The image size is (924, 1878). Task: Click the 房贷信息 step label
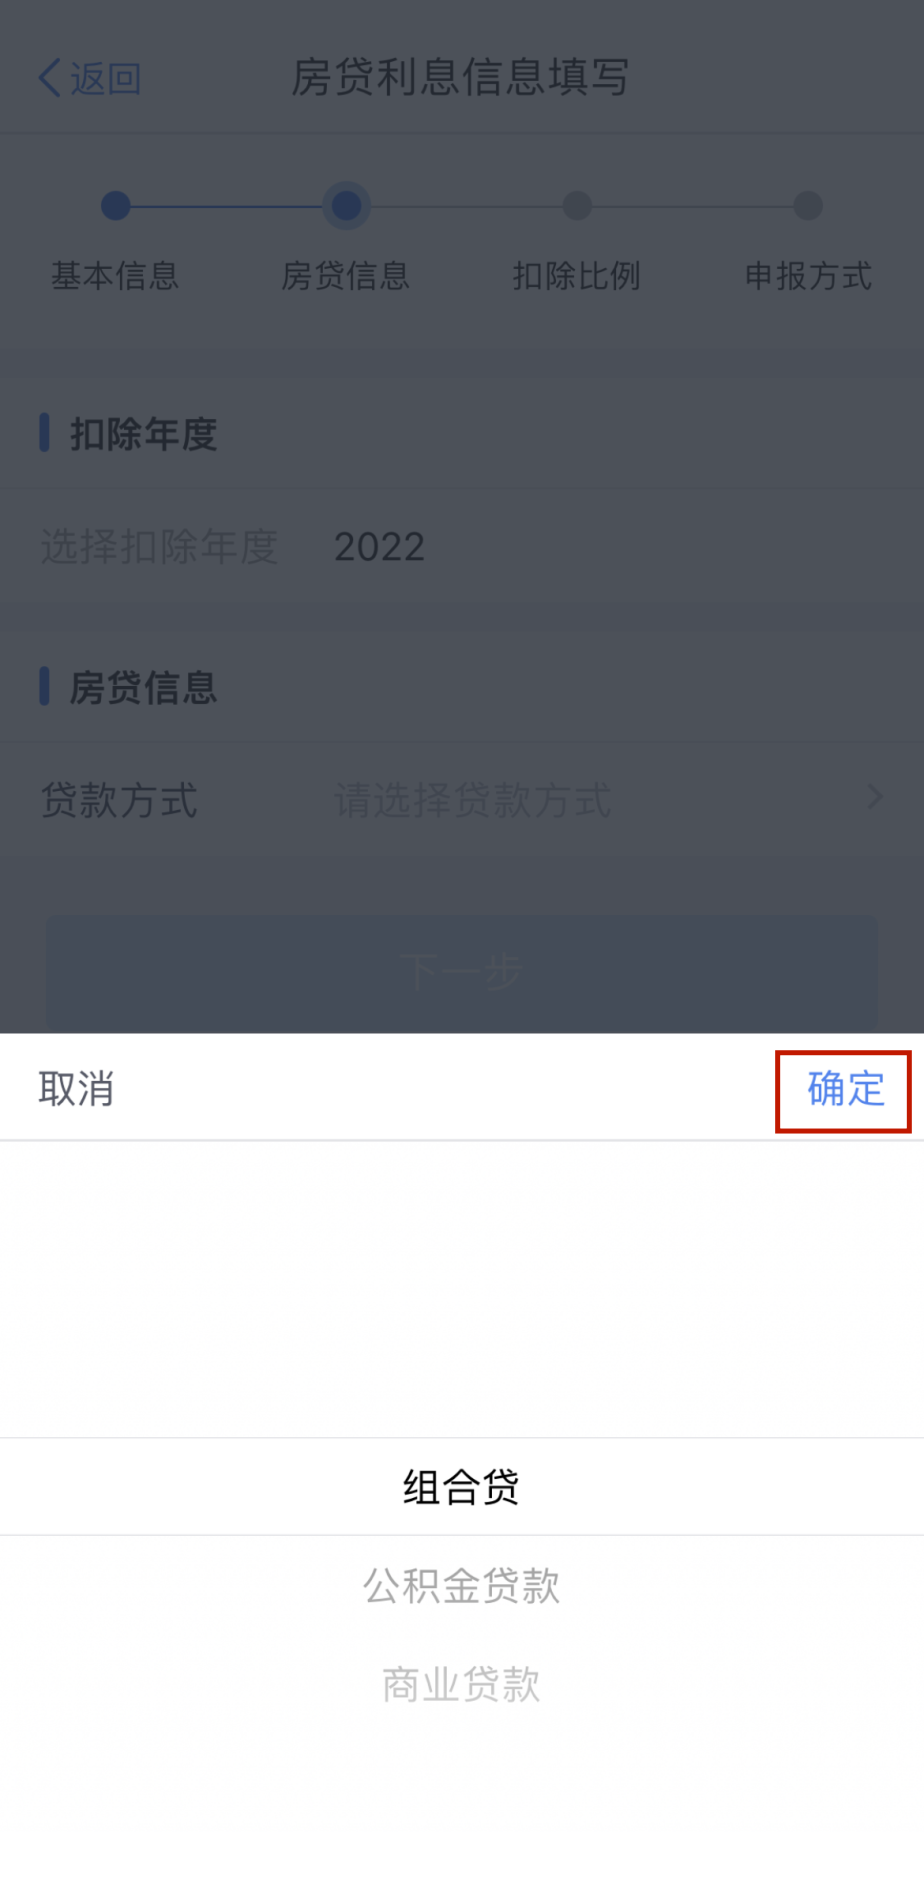pos(346,276)
